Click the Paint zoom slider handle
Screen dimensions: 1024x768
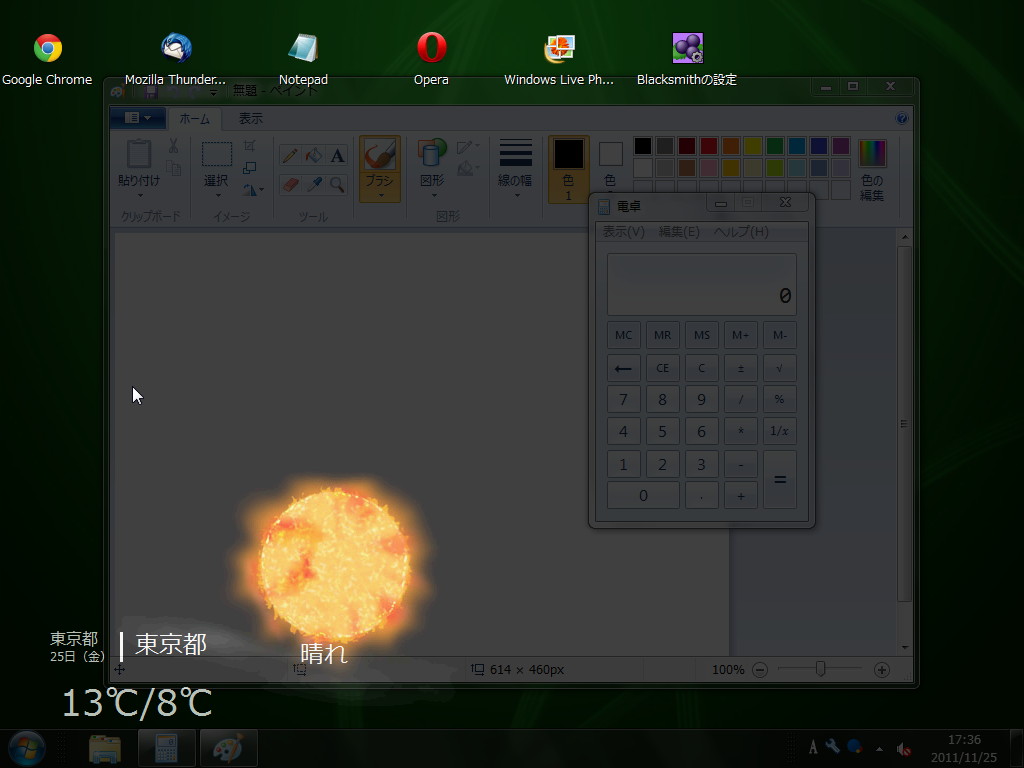click(820, 669)
